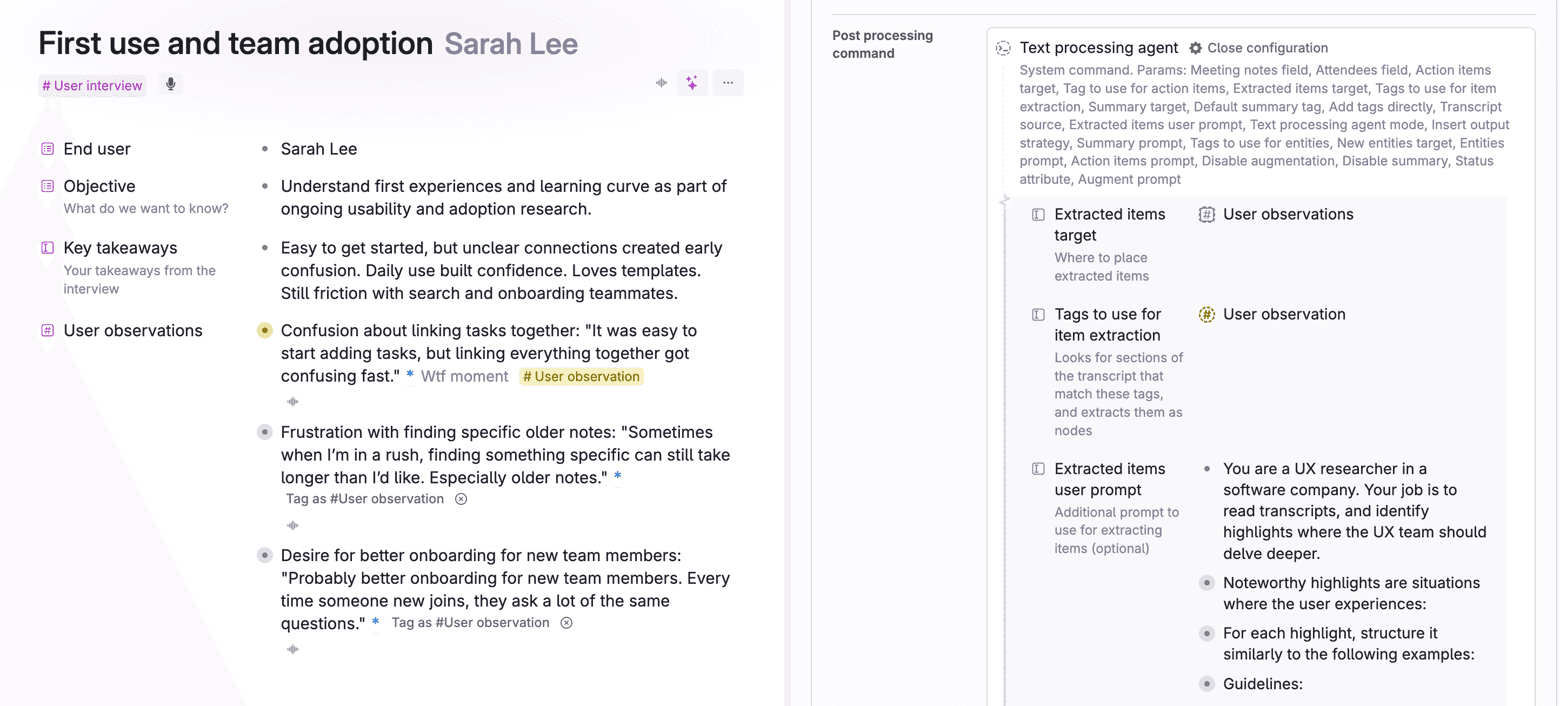Viewport: 1560px width, 706px height.
Task: Expand the Guidelines prompt bullet
Action: click(x=1207, y=685)
